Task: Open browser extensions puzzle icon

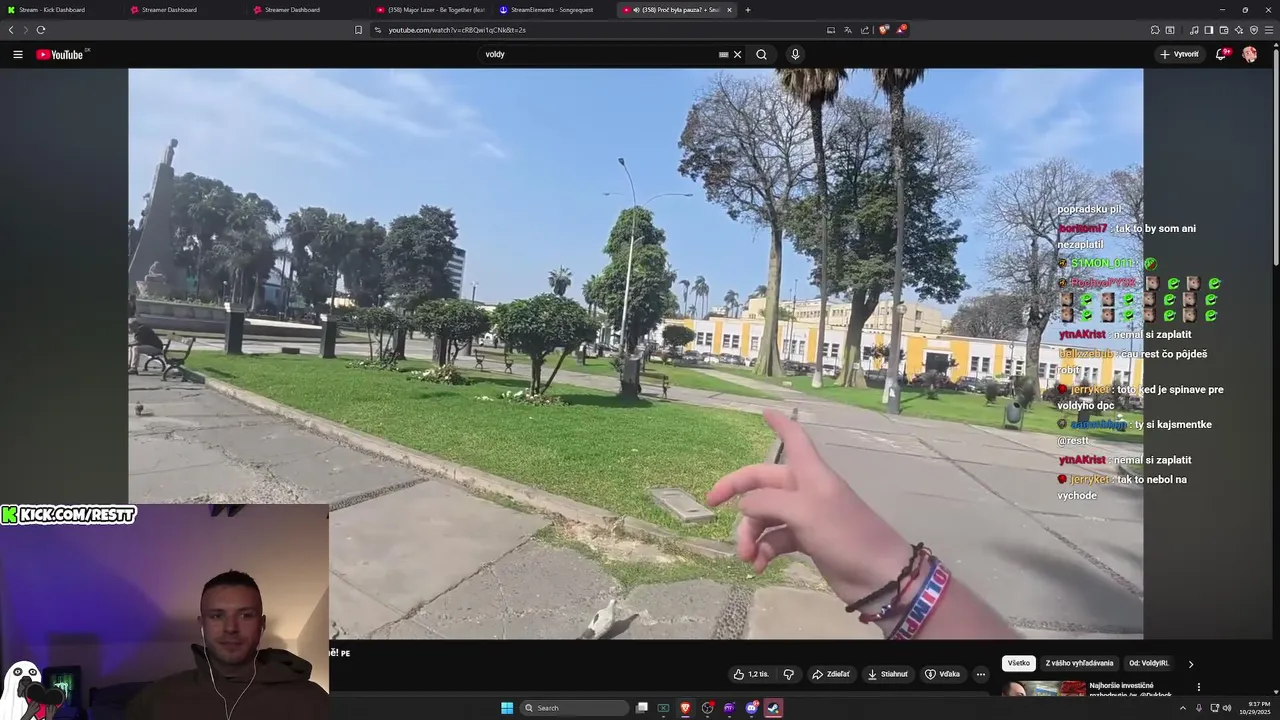Action: (x=1155, y=30)
